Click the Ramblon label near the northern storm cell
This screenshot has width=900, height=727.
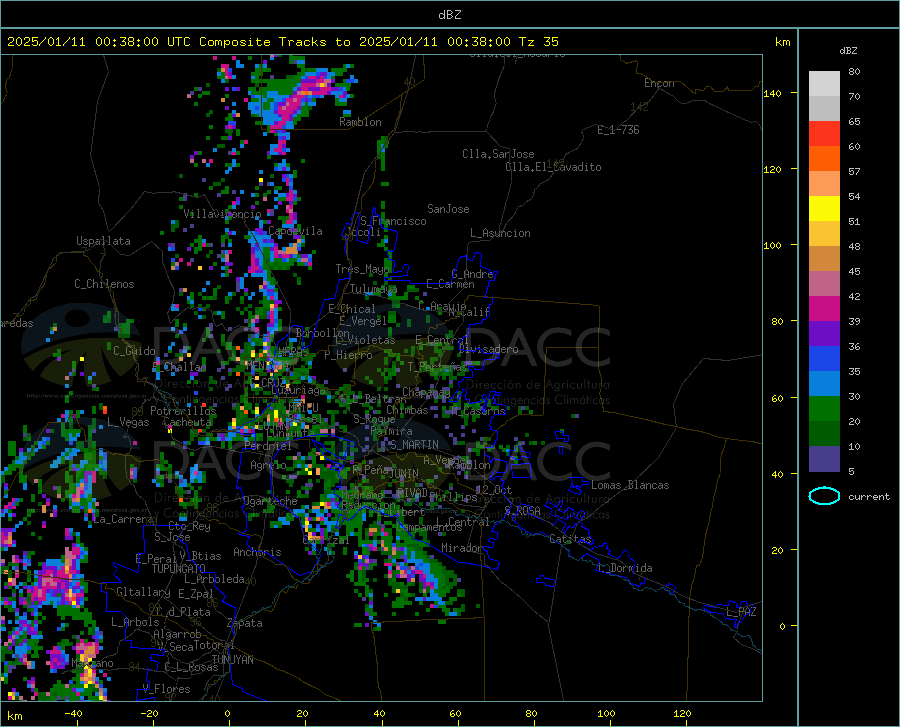coord(360,122)
